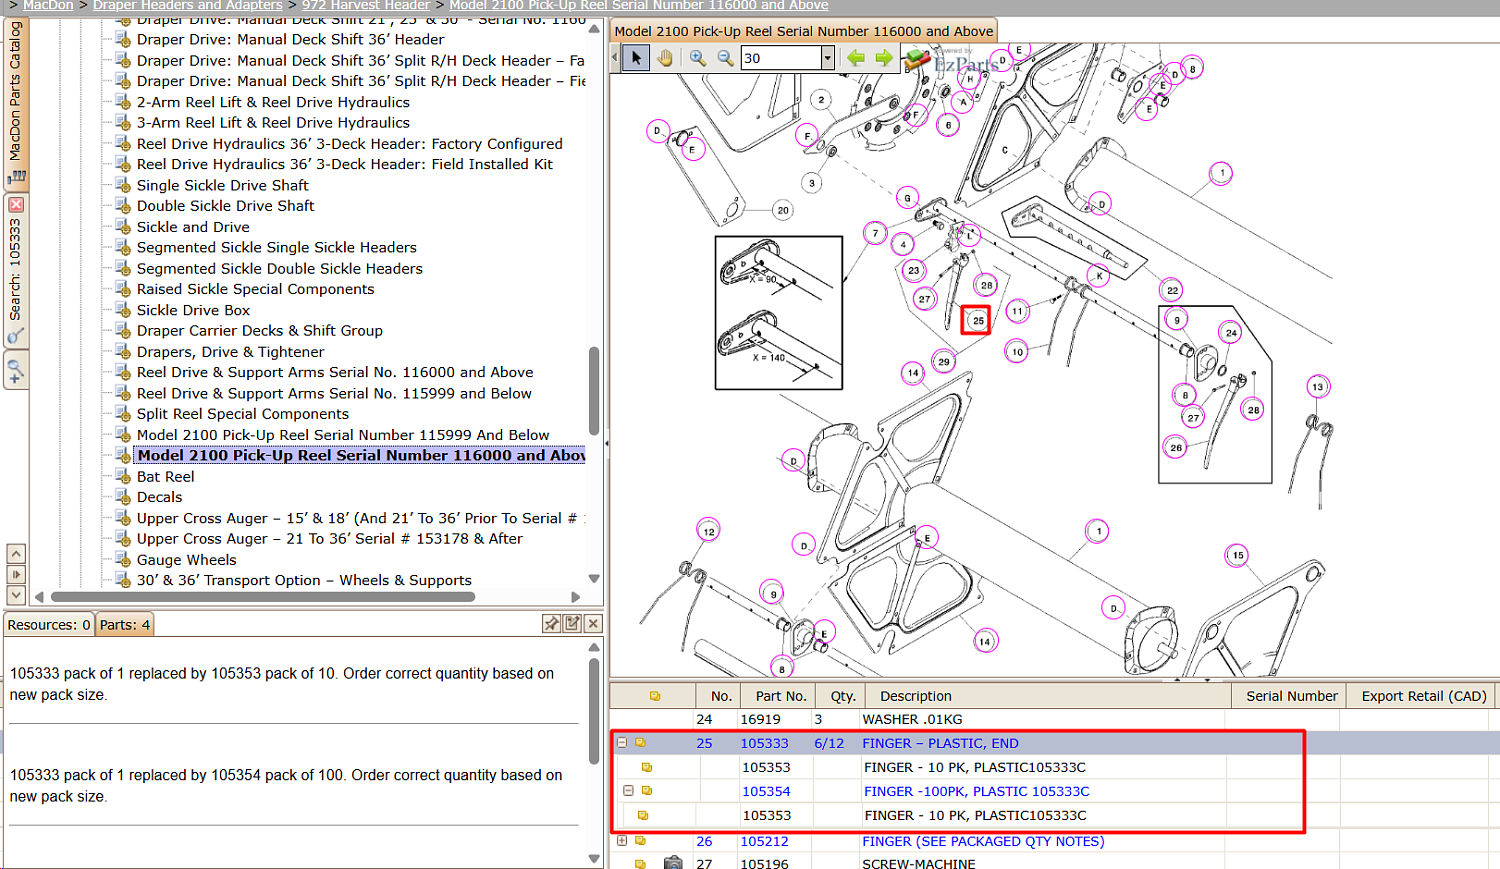Click document icon beside Segmented Sickle Single Sickle
This screenshot has width=1500, height=869.
(x=123, y=248)
